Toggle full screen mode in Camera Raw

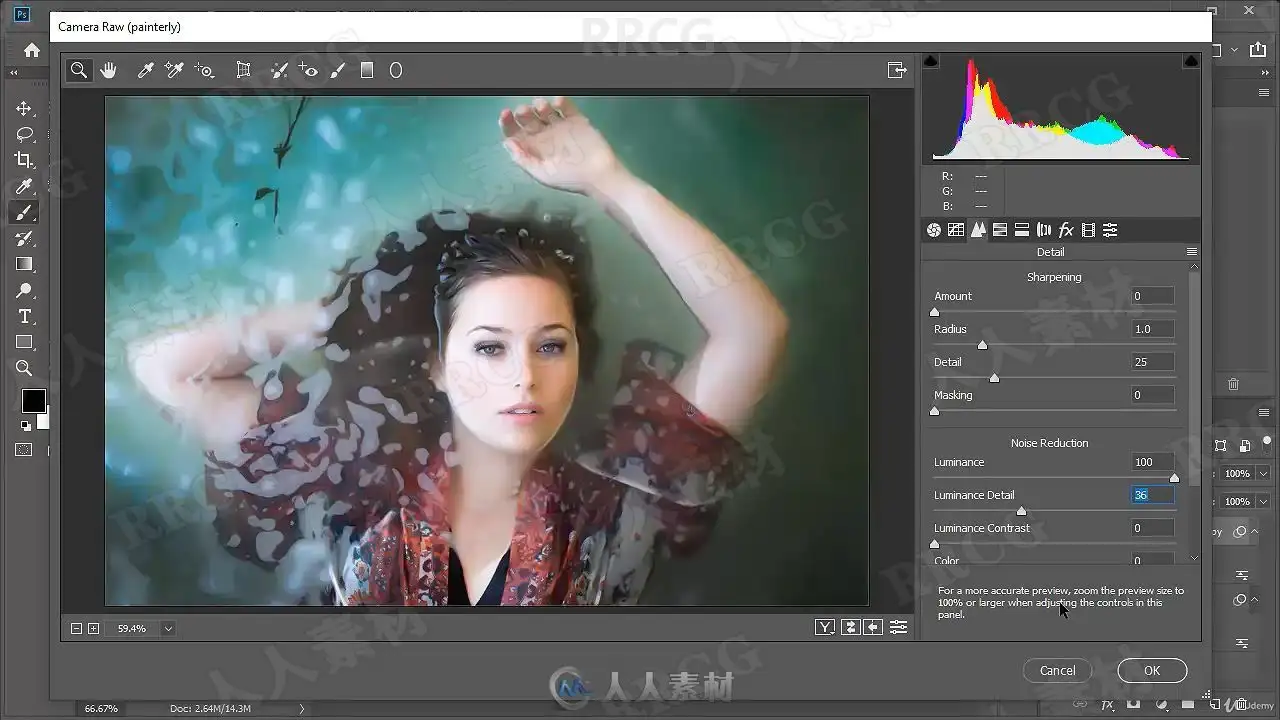(x=897, y=70)
